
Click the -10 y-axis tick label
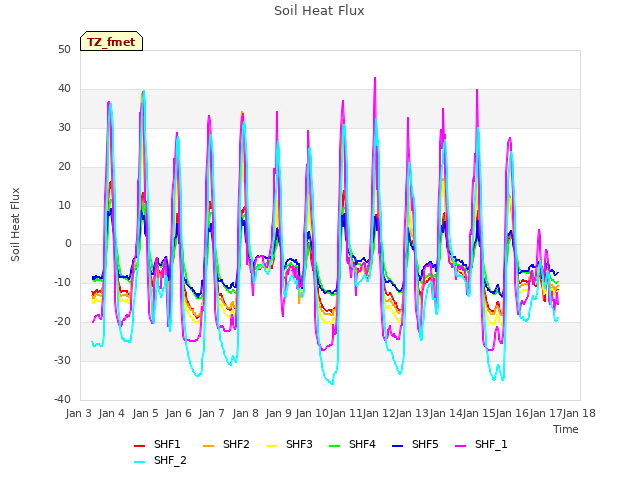(62, 282)
